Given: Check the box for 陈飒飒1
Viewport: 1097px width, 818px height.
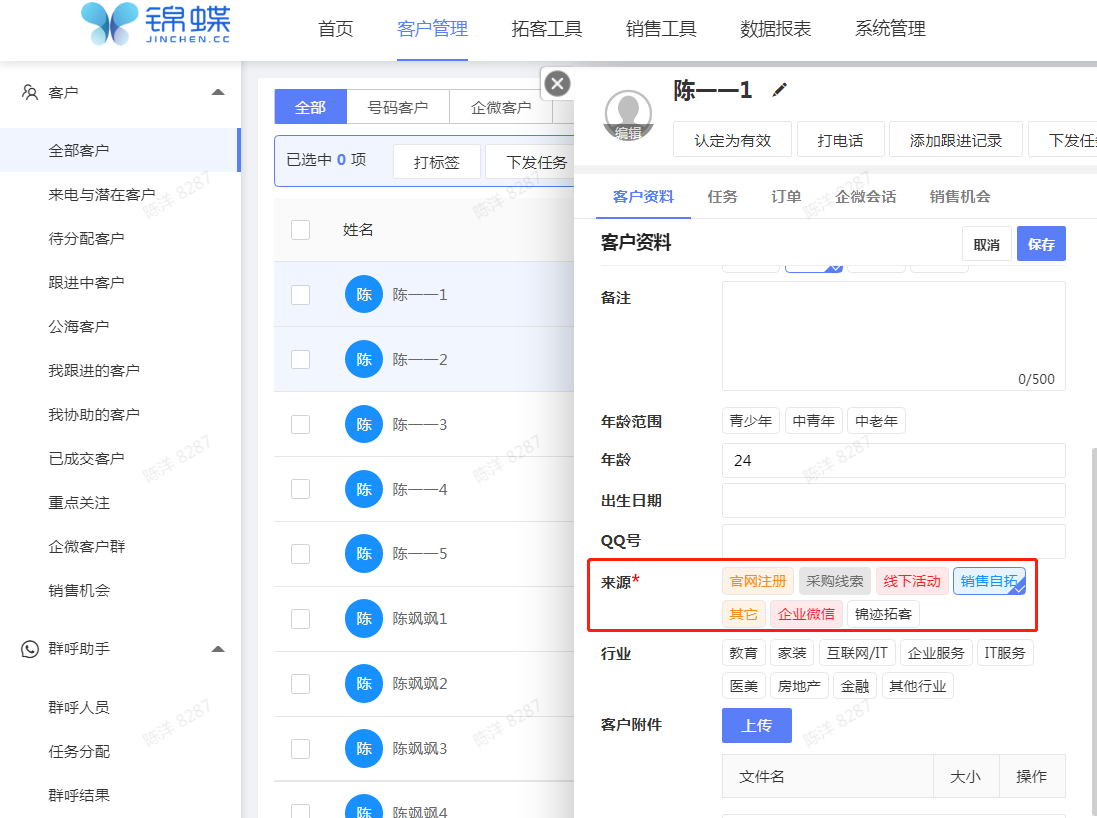Looking at the screenshot, I should pyautogui.click(x=300, y=619).
